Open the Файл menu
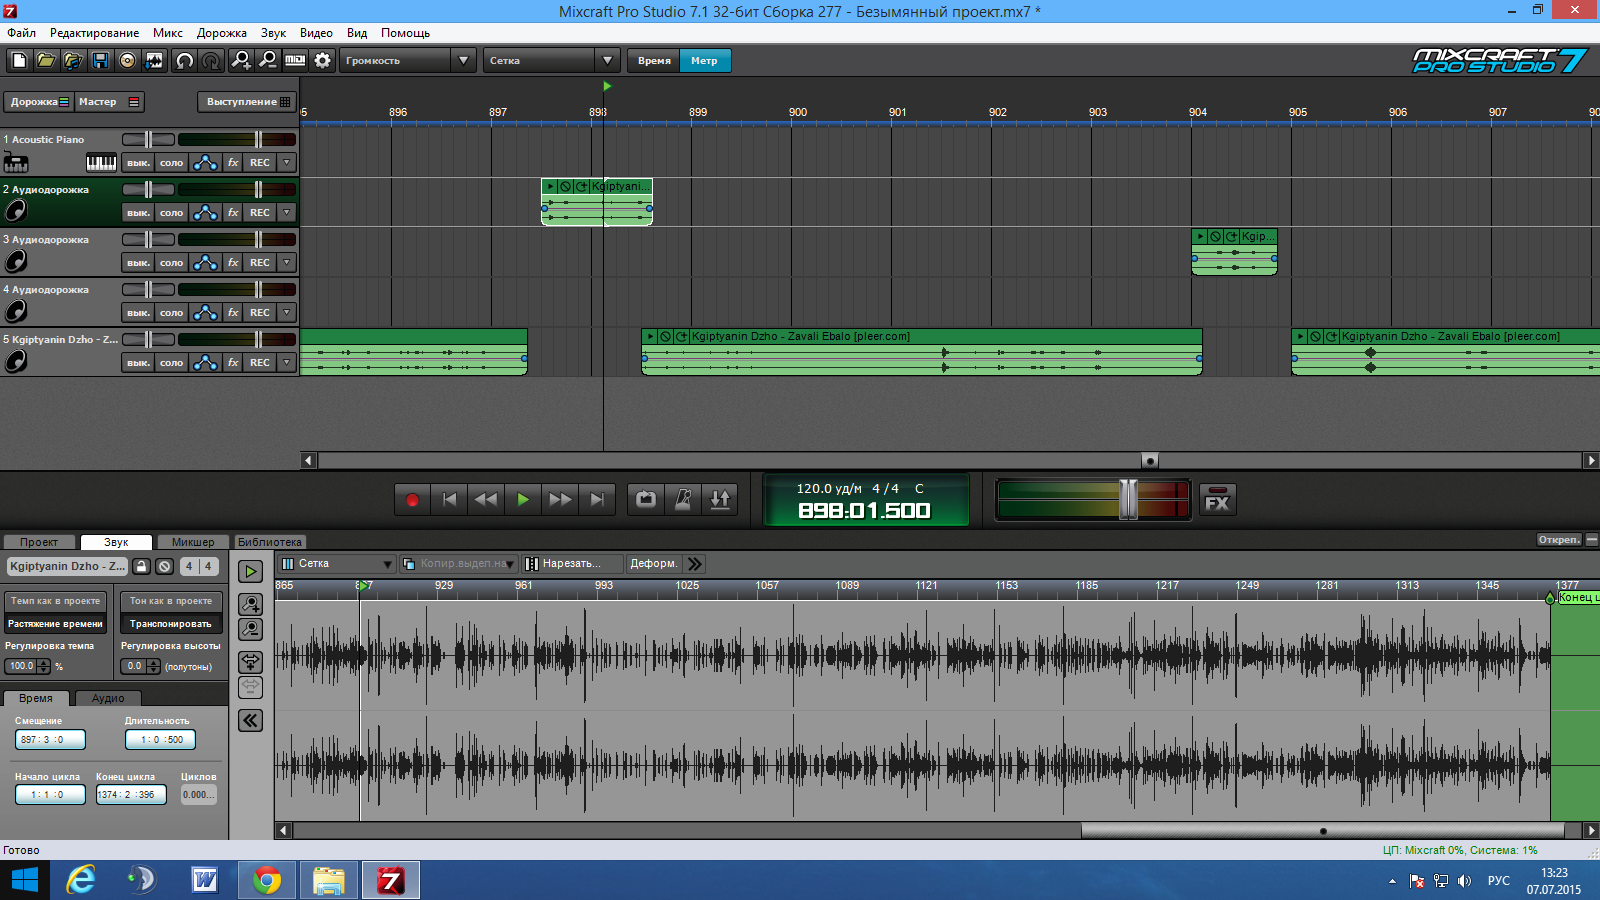The width and height of the screenshot is (1600, 900). pyautogui.click(x=21, y=33)
